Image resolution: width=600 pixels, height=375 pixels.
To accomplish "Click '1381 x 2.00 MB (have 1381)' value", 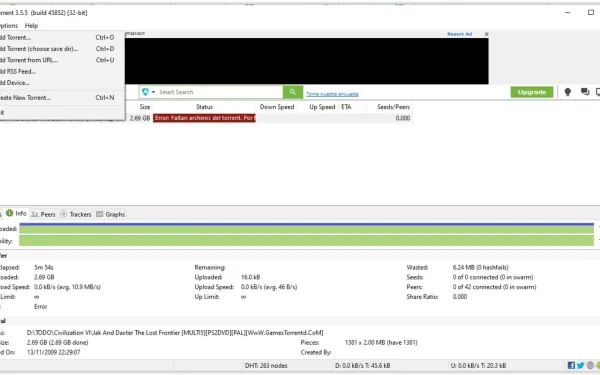I will coord(381,342).
